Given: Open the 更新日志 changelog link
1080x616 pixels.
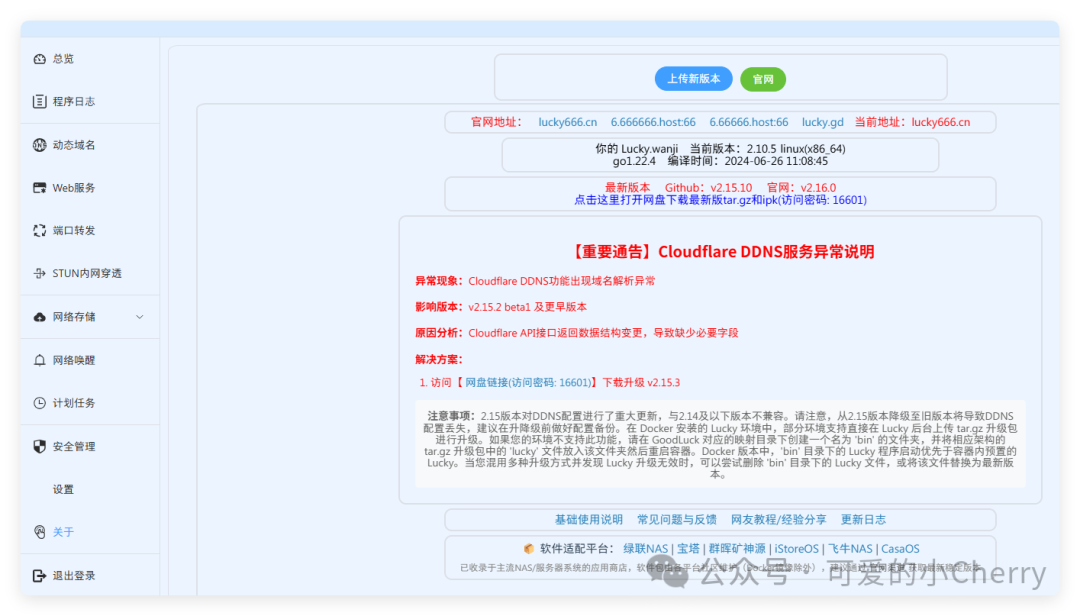Looking at the screenshot, I should coord(866,519).
